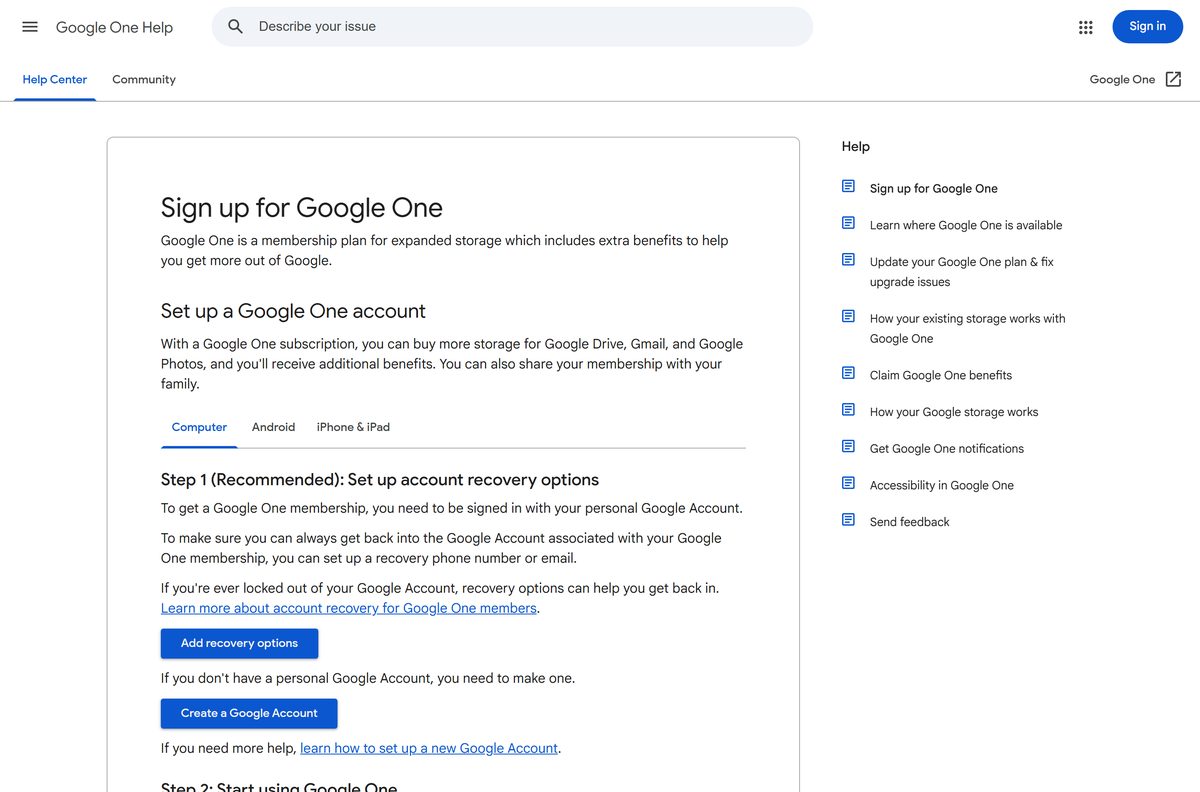Click the external link icon beside Google One
Screen dimensions: 1200x792
click(x=1174, y=79)
